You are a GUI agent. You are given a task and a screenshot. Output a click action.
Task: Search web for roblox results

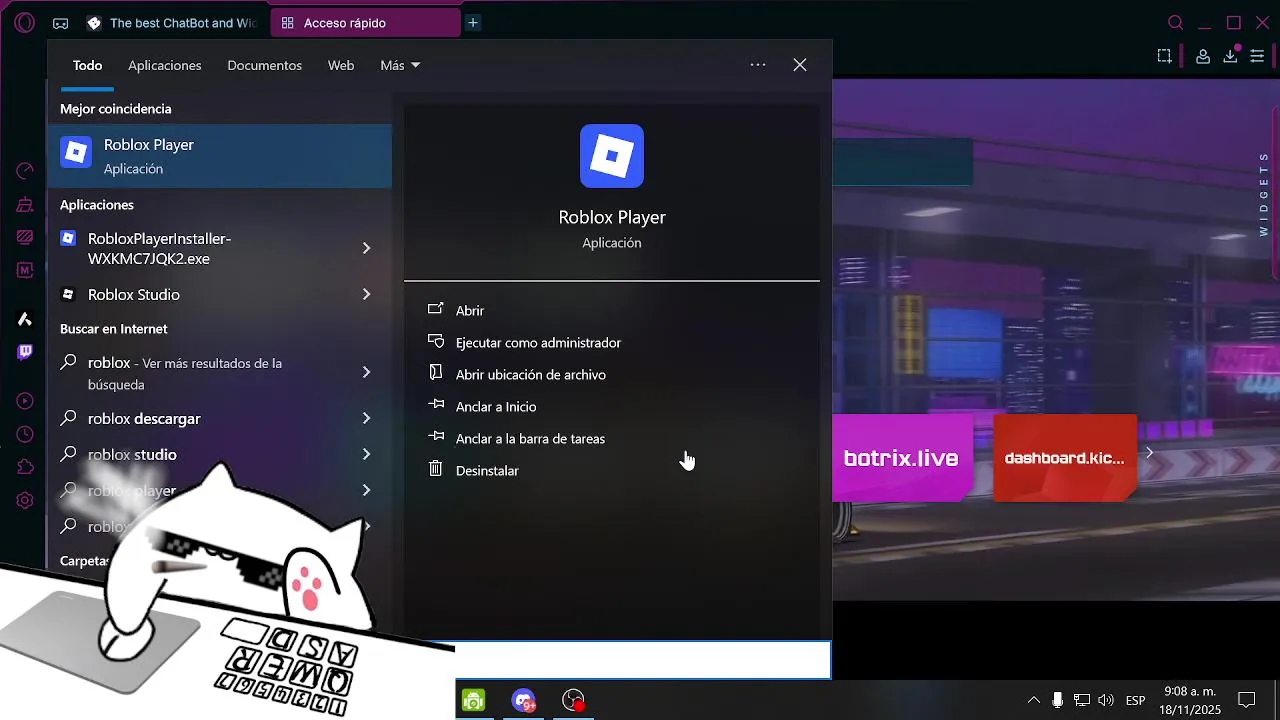pyautogui.click(x=195, y=373)
